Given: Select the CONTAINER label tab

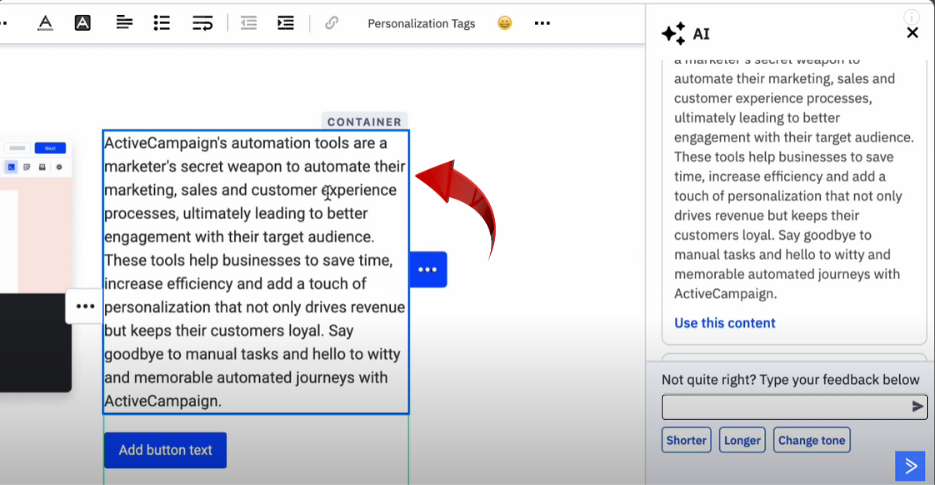Looking at the screenshot, I should pos(364,121).
